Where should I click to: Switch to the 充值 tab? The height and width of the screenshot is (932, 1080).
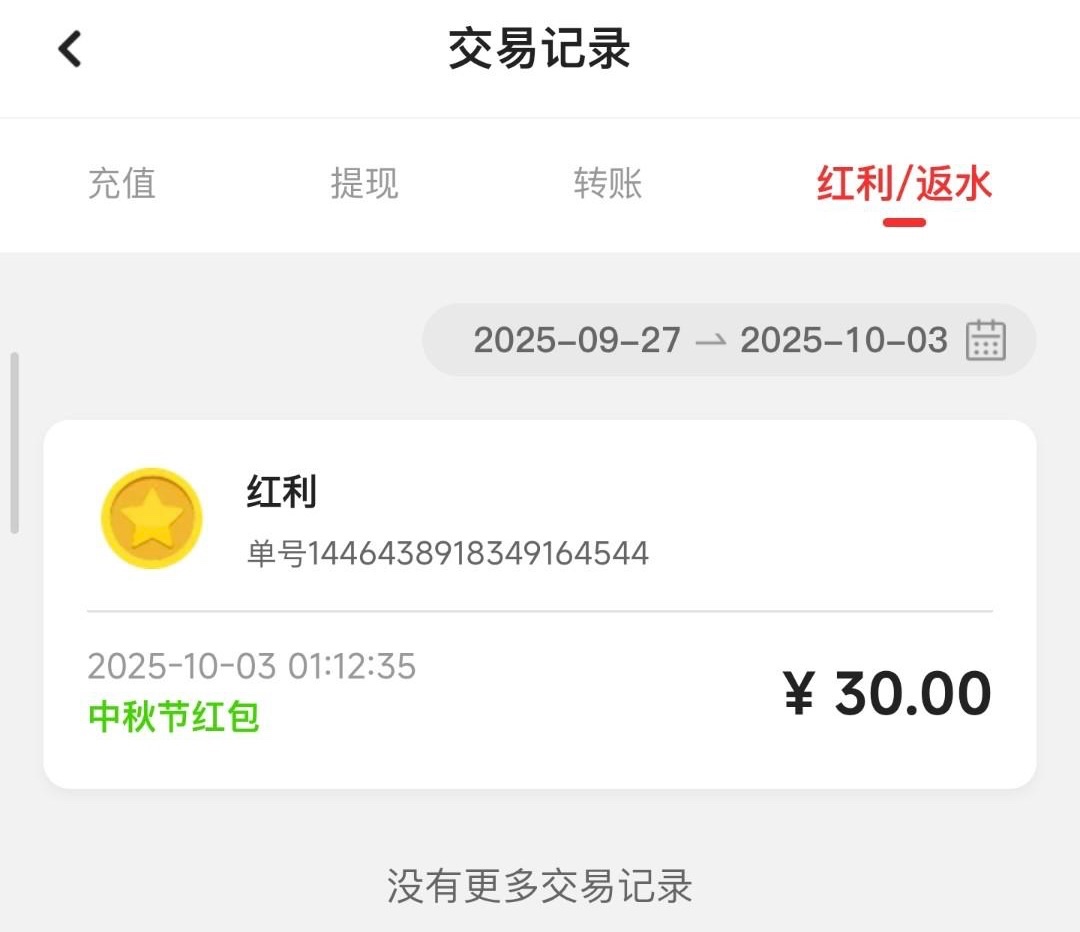[122, 184]
